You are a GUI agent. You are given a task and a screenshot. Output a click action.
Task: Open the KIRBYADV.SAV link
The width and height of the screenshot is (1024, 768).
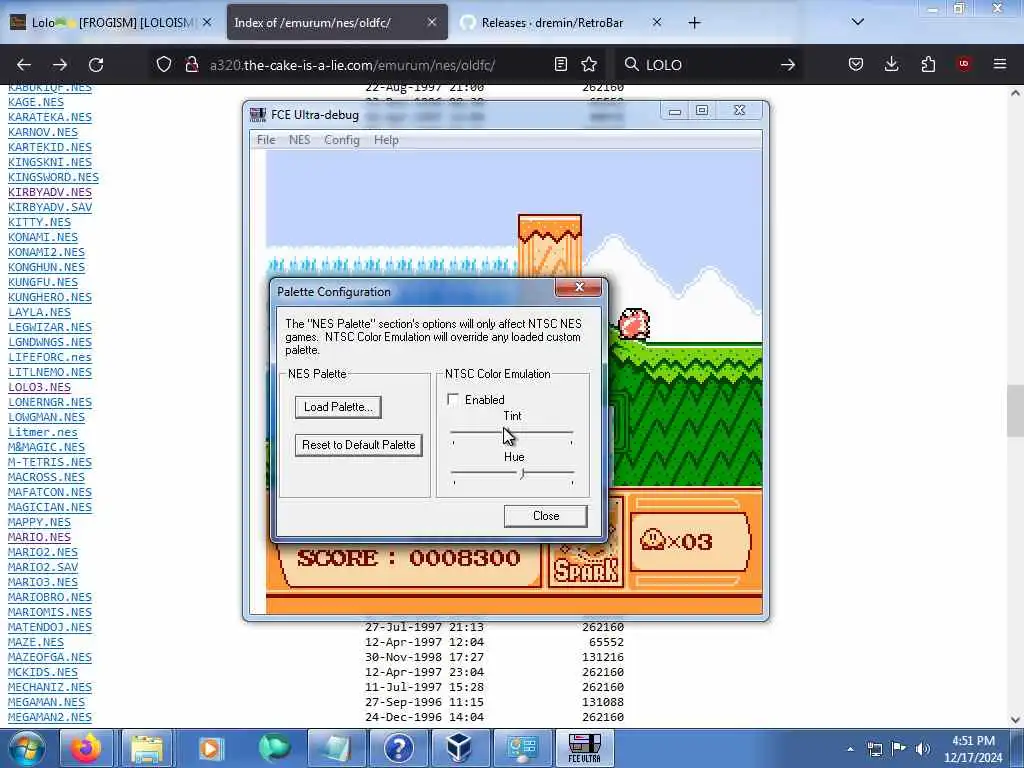(x=50, y=207)
